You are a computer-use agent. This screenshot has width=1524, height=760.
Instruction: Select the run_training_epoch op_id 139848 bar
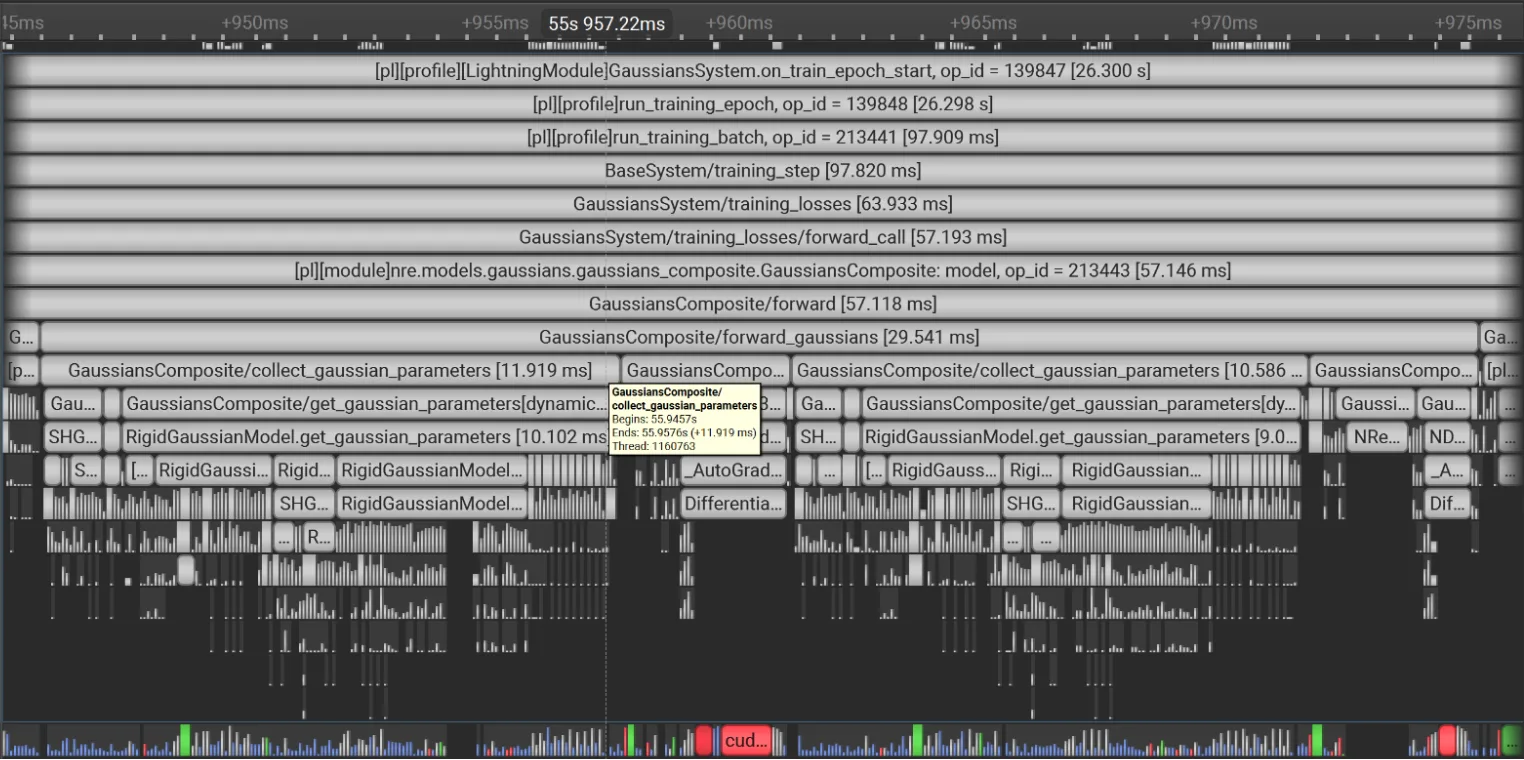pyautogui.click(x=762, y=104)
